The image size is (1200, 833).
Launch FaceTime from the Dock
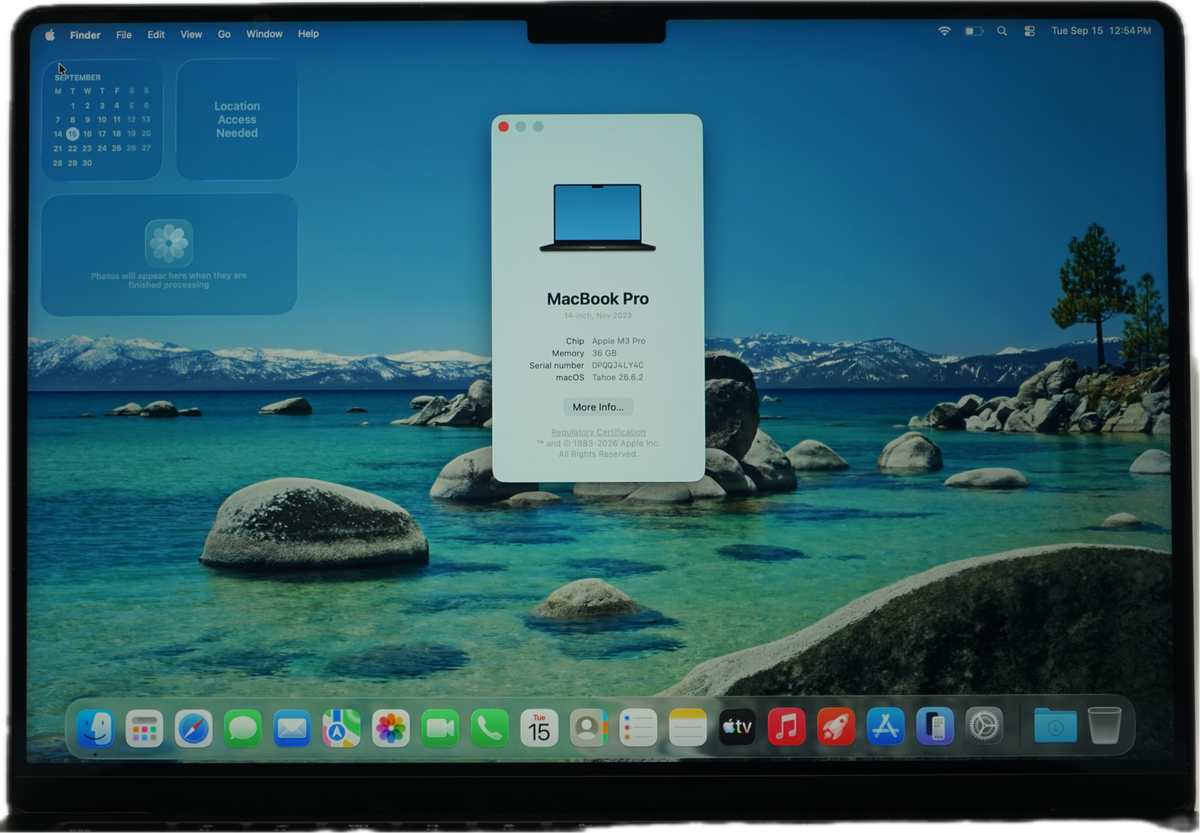tap(440, 728)
